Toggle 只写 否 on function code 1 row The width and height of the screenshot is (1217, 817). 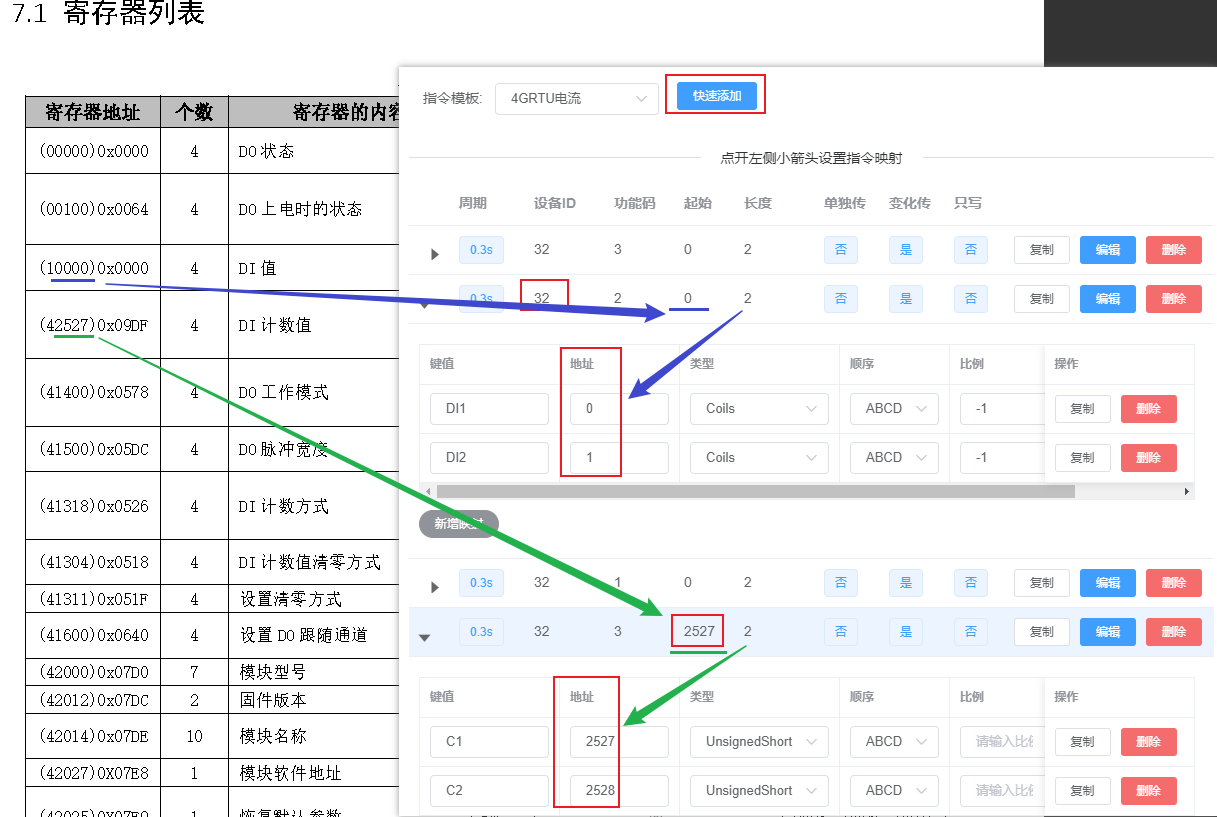click(x=970, y=583)
